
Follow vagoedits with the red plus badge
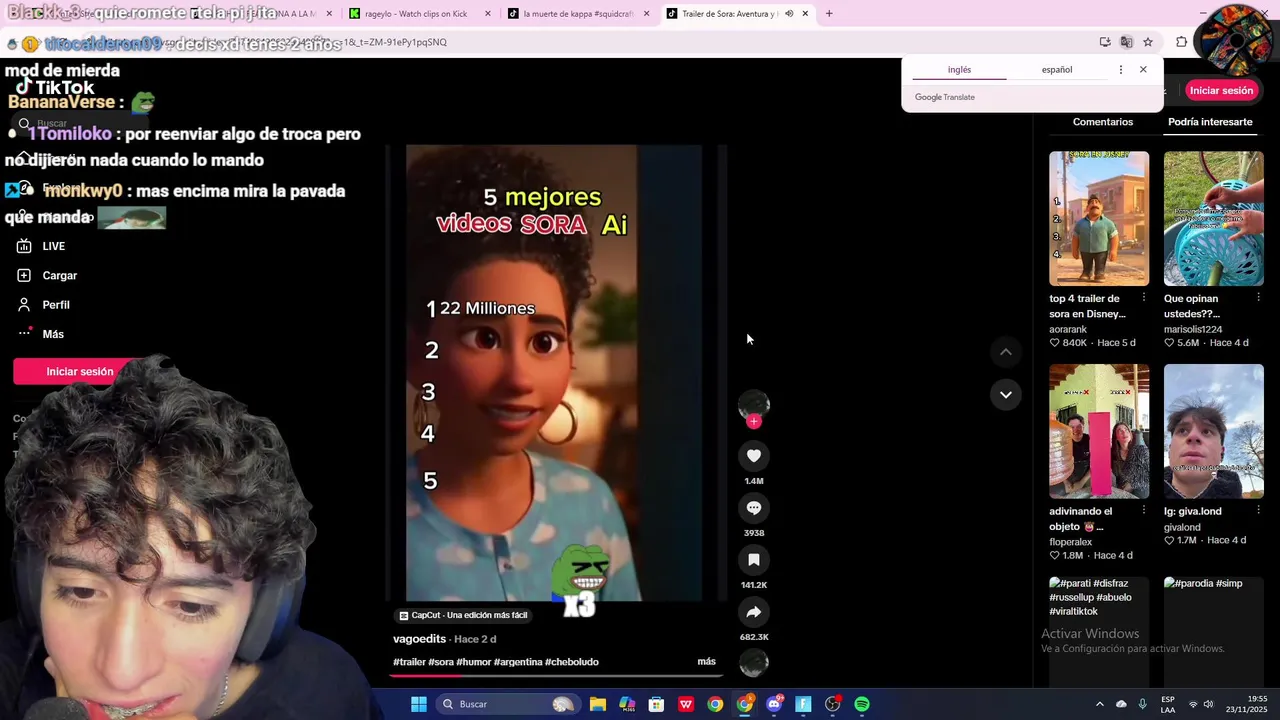754,422
